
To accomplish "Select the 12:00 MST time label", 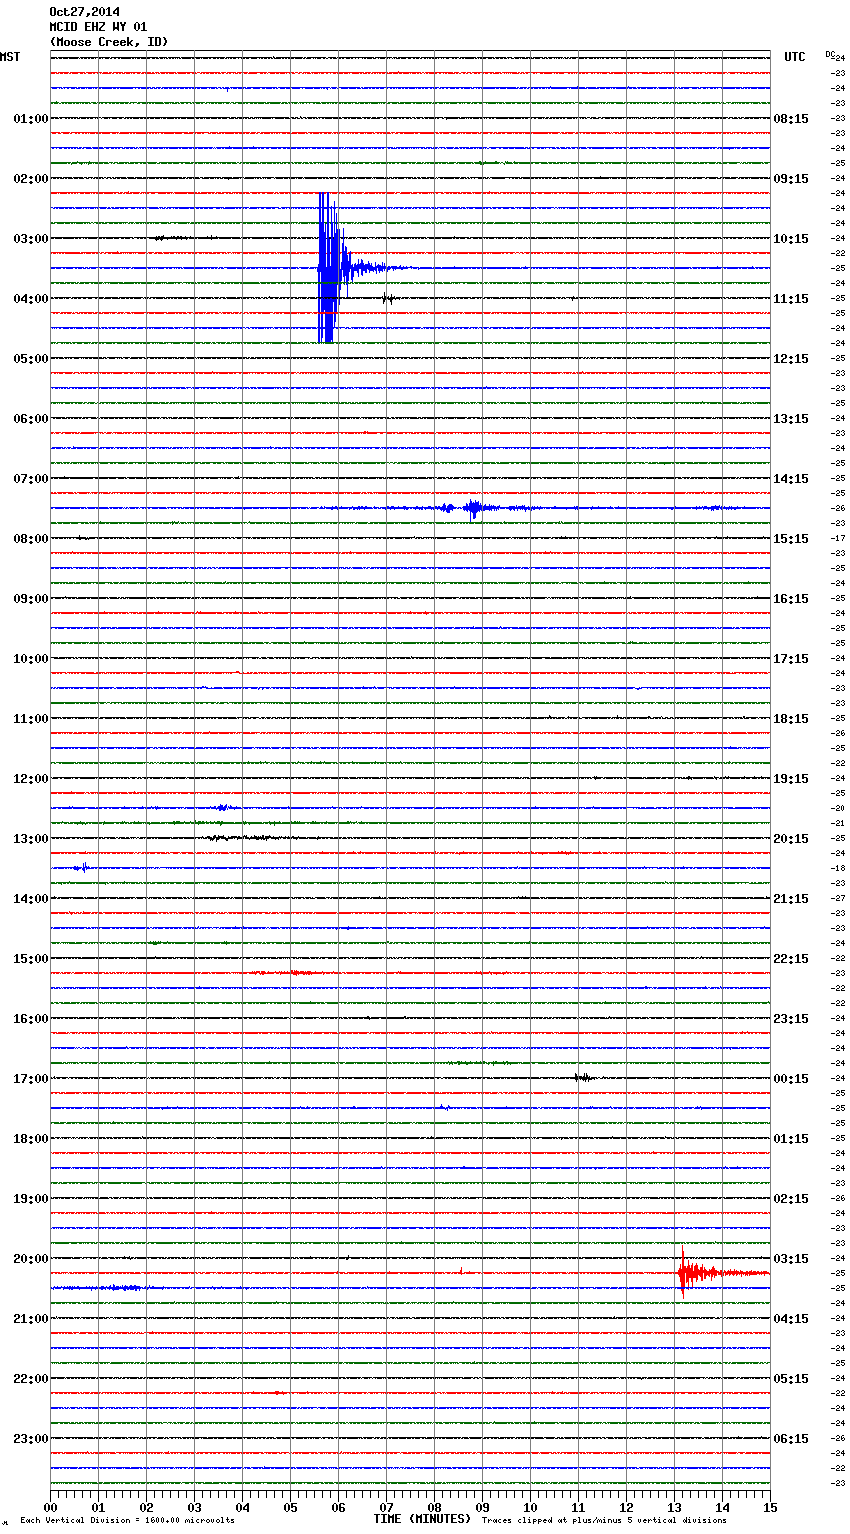I will [30, 779].
